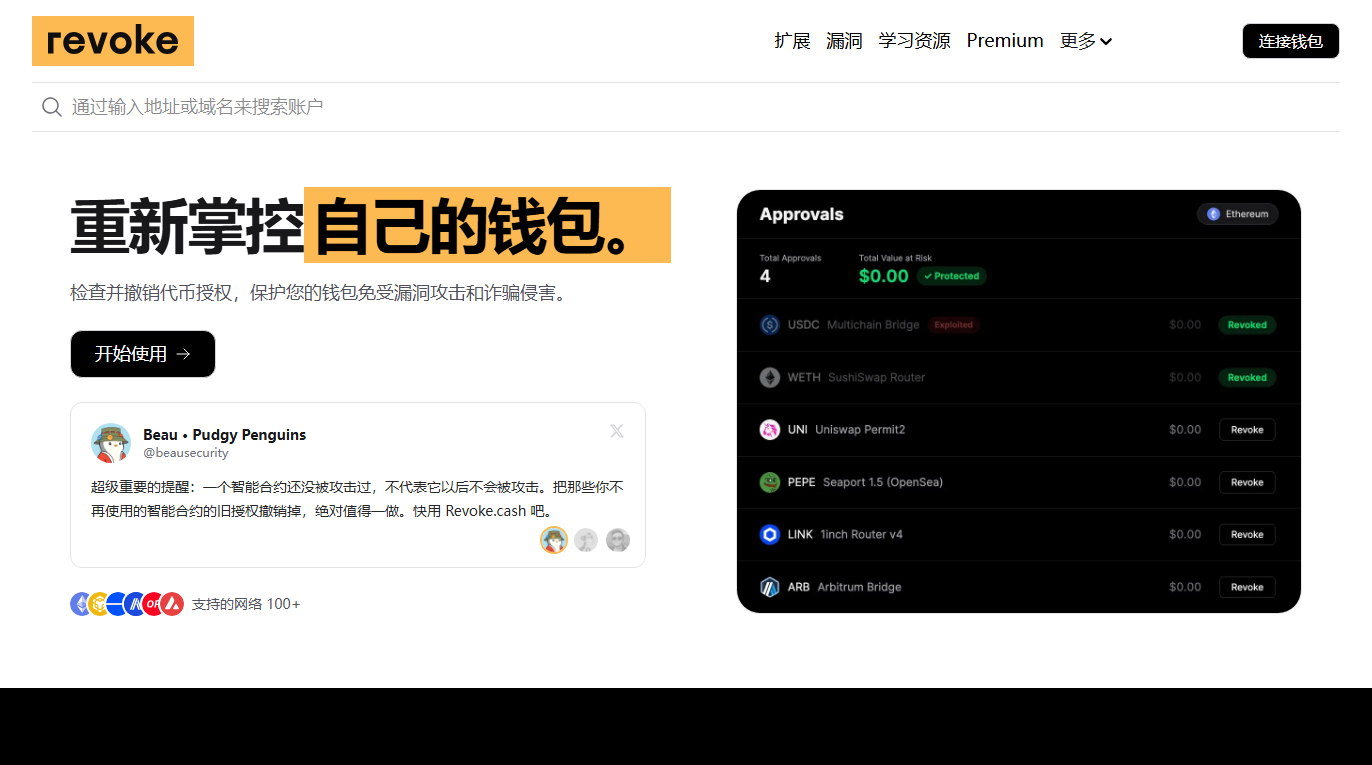Image resolution: width=1372 pixels, height=765 pixels.
Task: Click the WETH token icon
Action: coord(769,377)
